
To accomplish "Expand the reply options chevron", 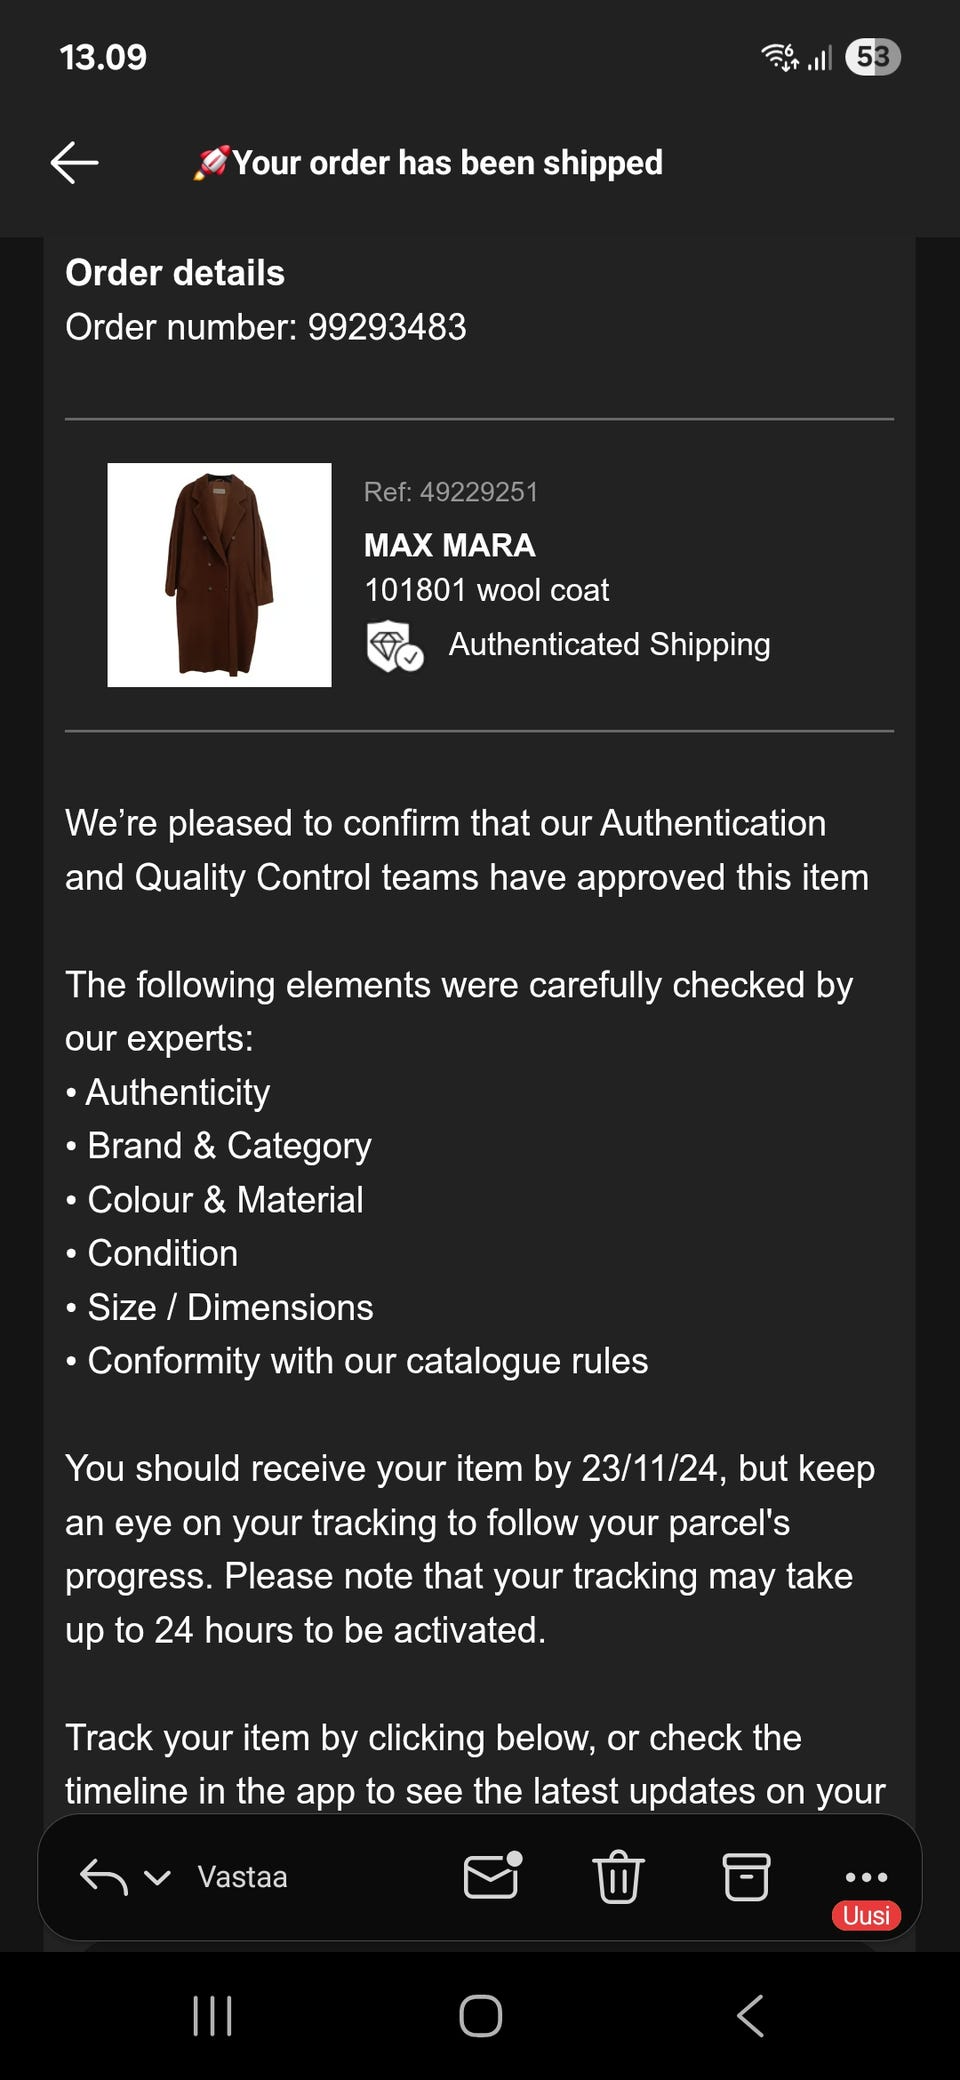I will (158, 1877).
